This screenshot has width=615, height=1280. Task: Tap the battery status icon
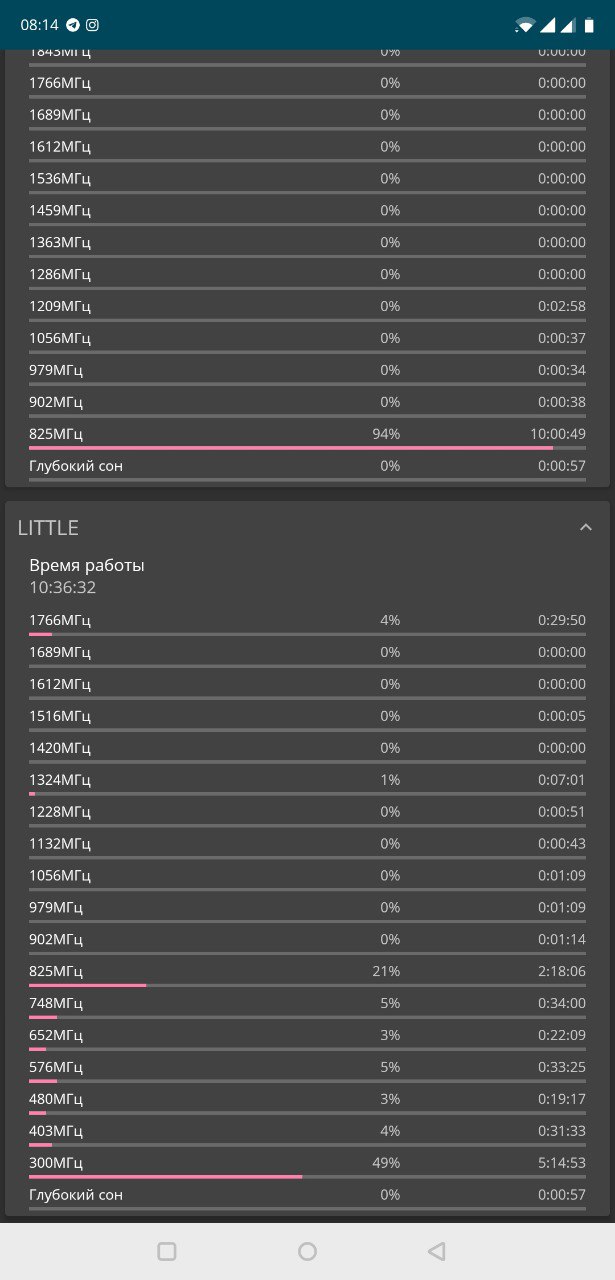(590, 25)
